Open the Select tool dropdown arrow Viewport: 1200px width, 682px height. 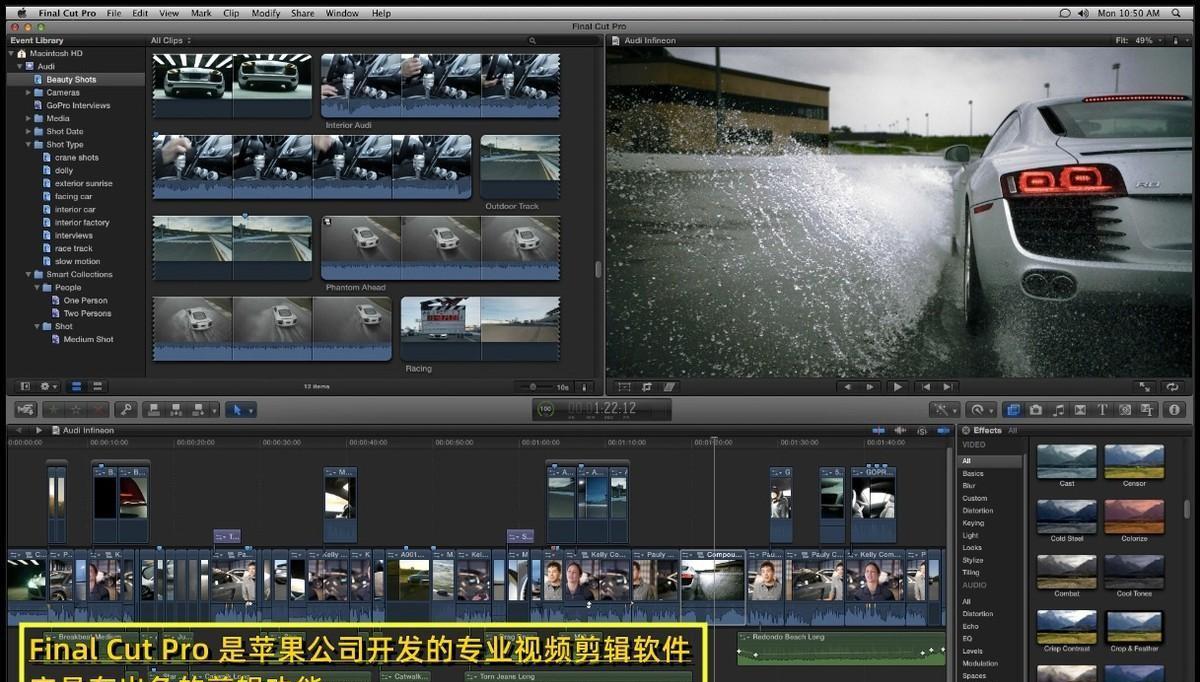point(250,409)
